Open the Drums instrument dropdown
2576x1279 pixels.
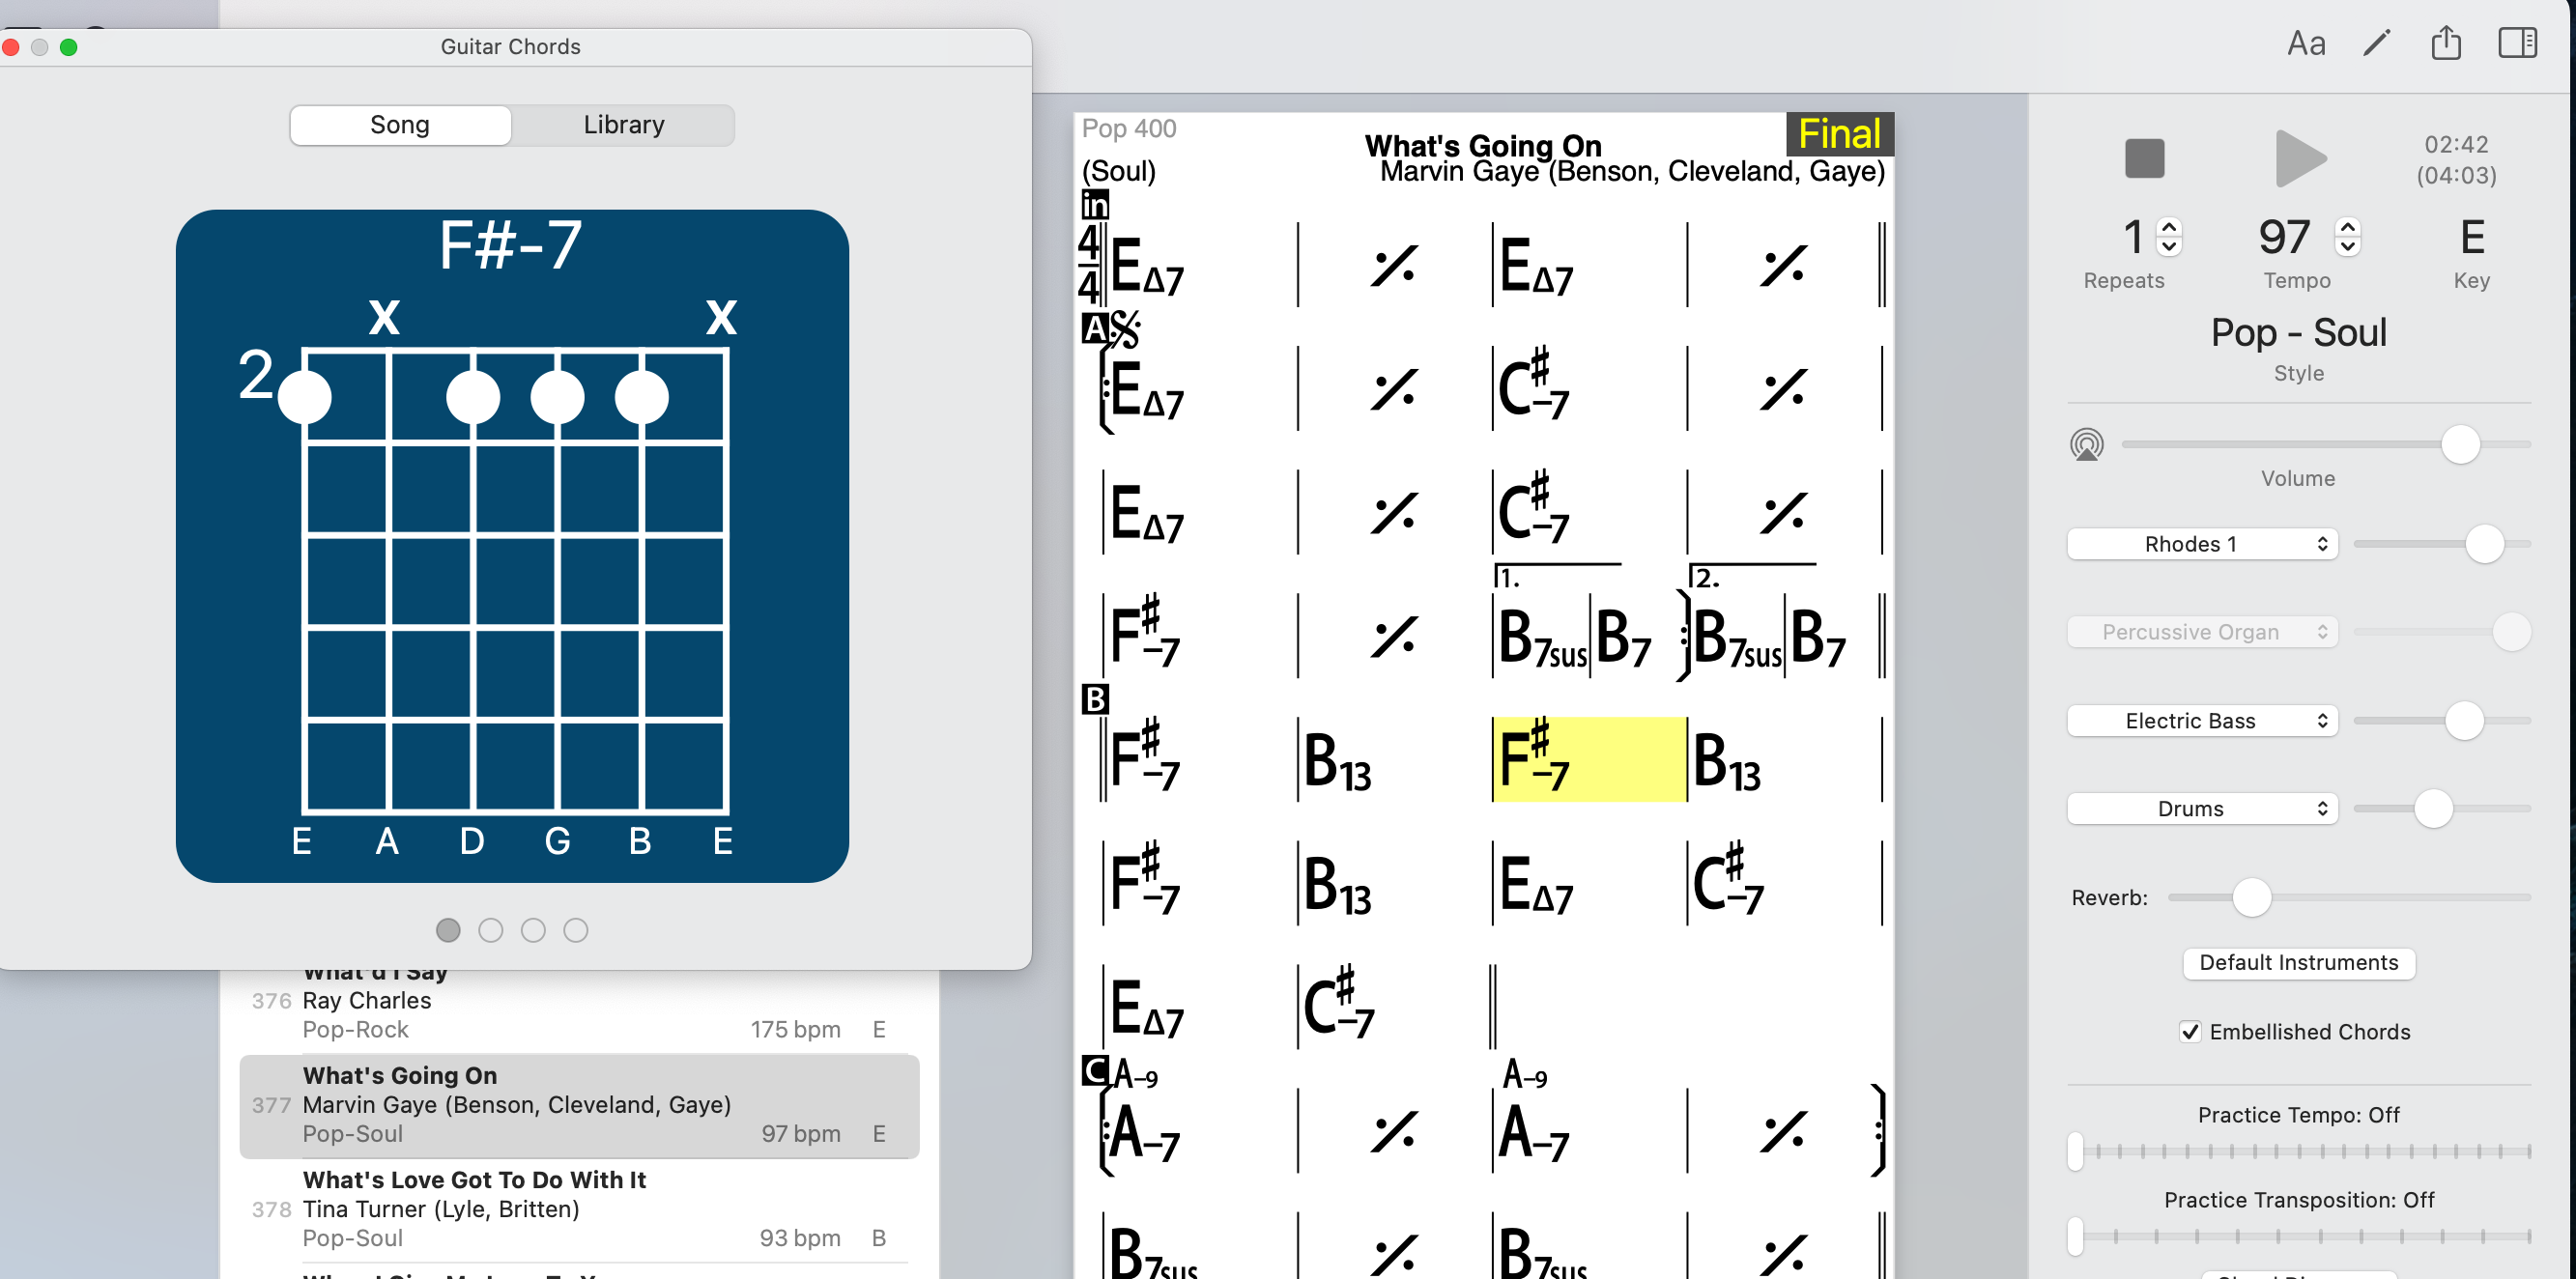tap(2202, 809)
